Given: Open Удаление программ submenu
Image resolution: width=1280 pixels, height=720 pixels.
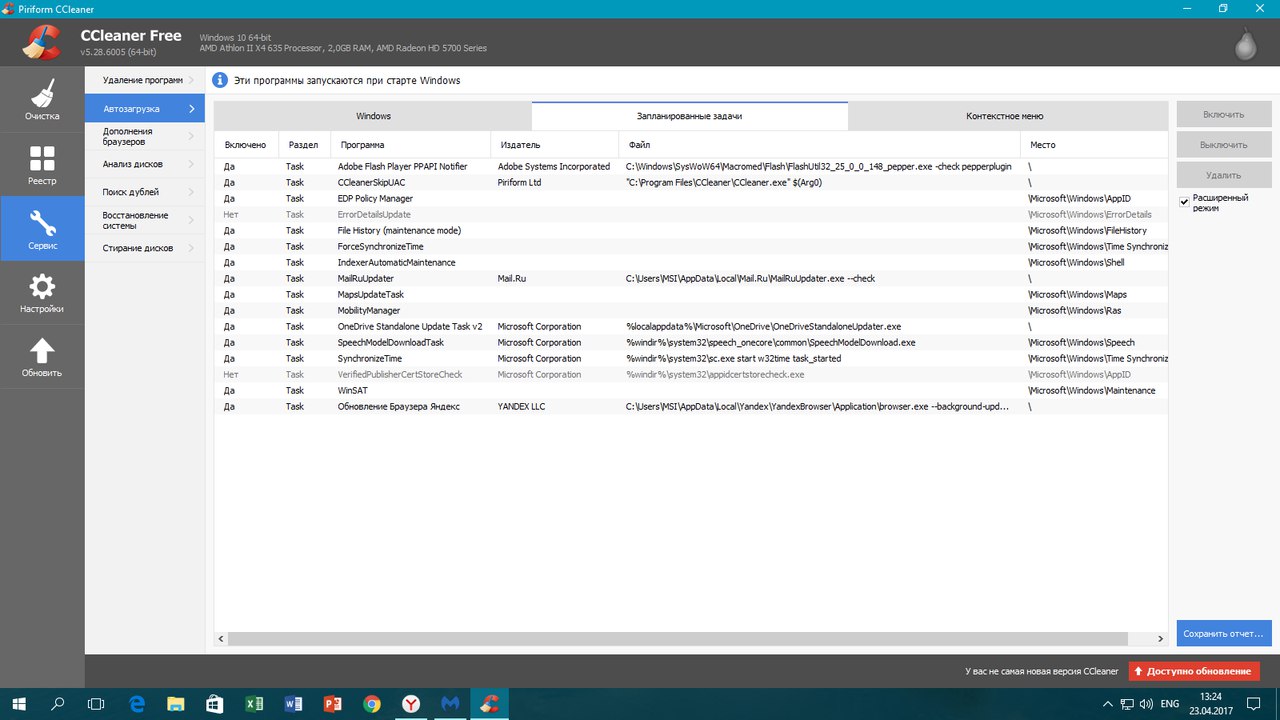Looking at the screenshot, I should [145, 80].
